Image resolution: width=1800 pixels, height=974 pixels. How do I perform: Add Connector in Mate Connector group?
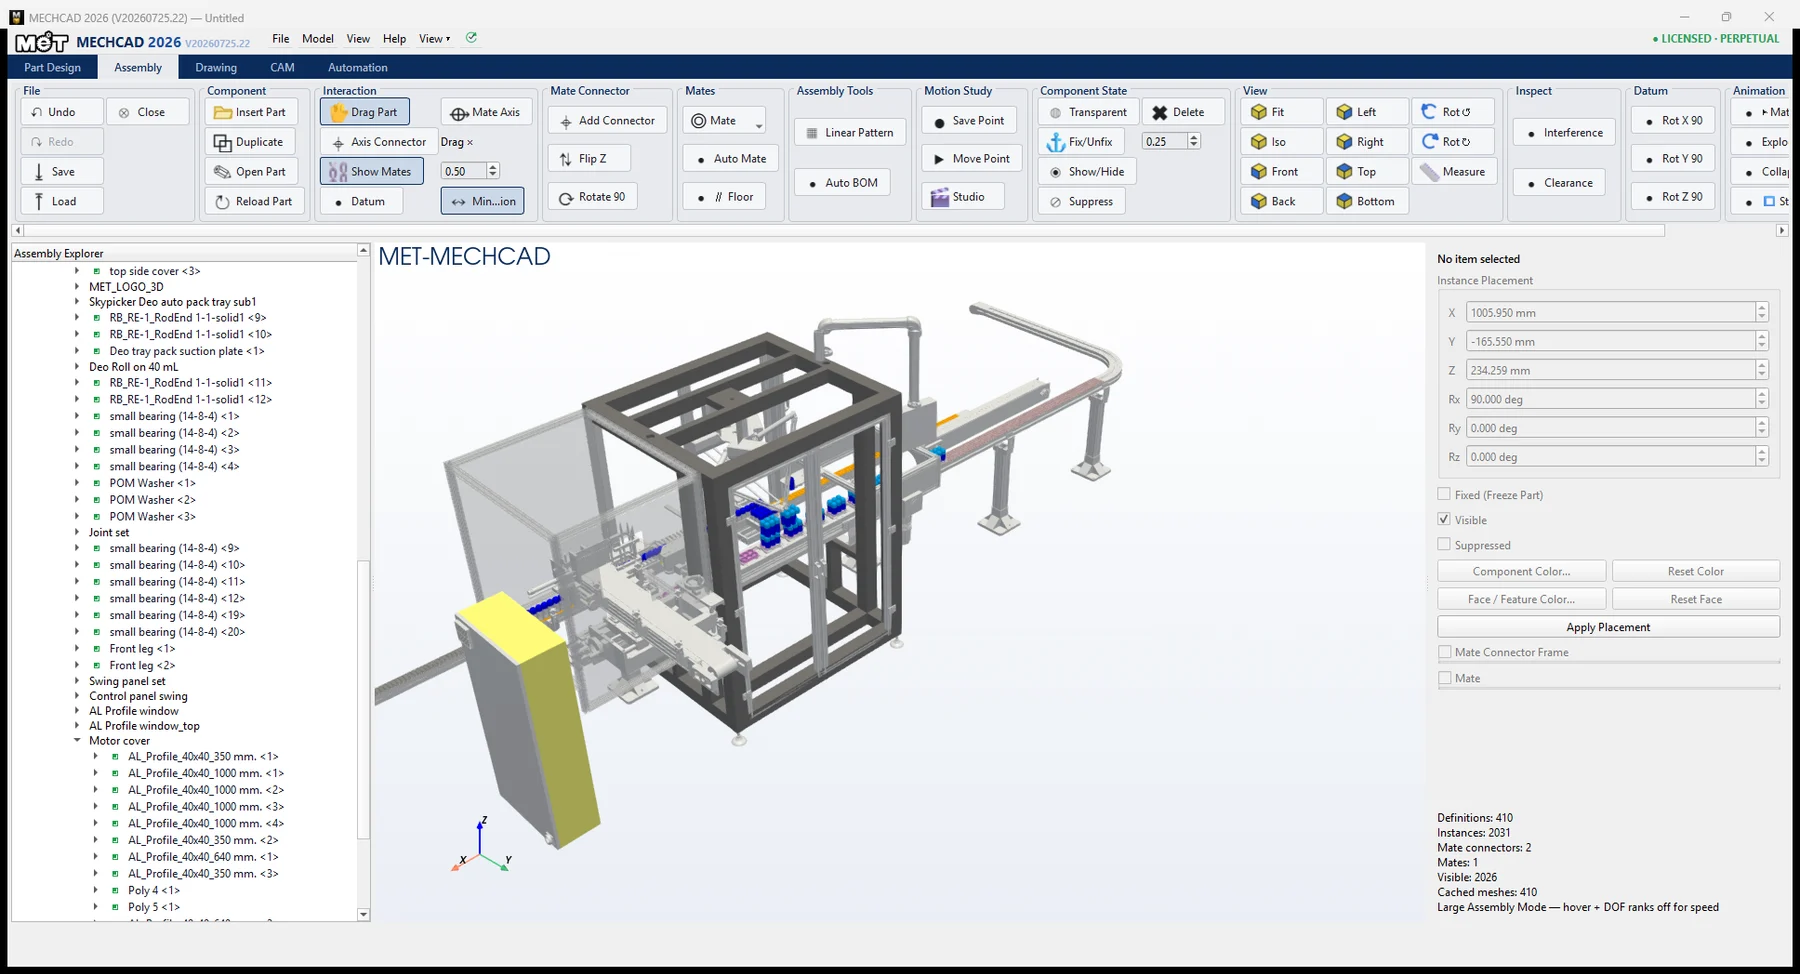[x=607, y=121]
